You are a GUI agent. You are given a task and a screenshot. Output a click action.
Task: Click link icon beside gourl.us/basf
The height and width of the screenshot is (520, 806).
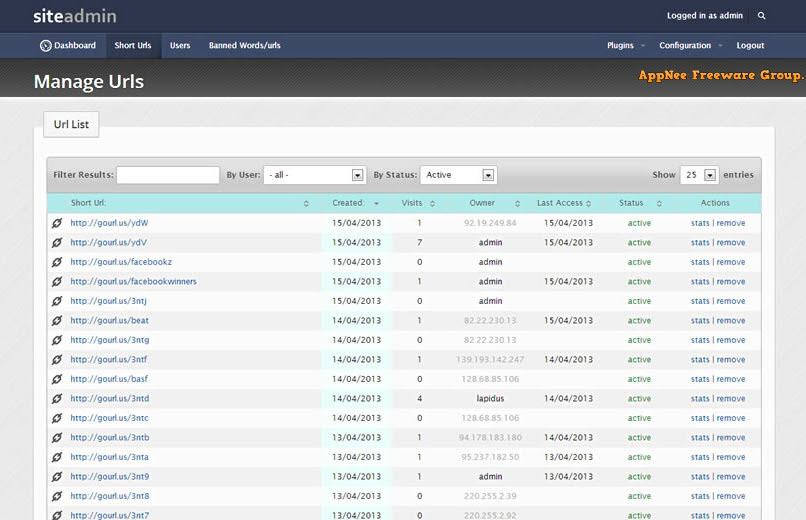tap(57, 379)
